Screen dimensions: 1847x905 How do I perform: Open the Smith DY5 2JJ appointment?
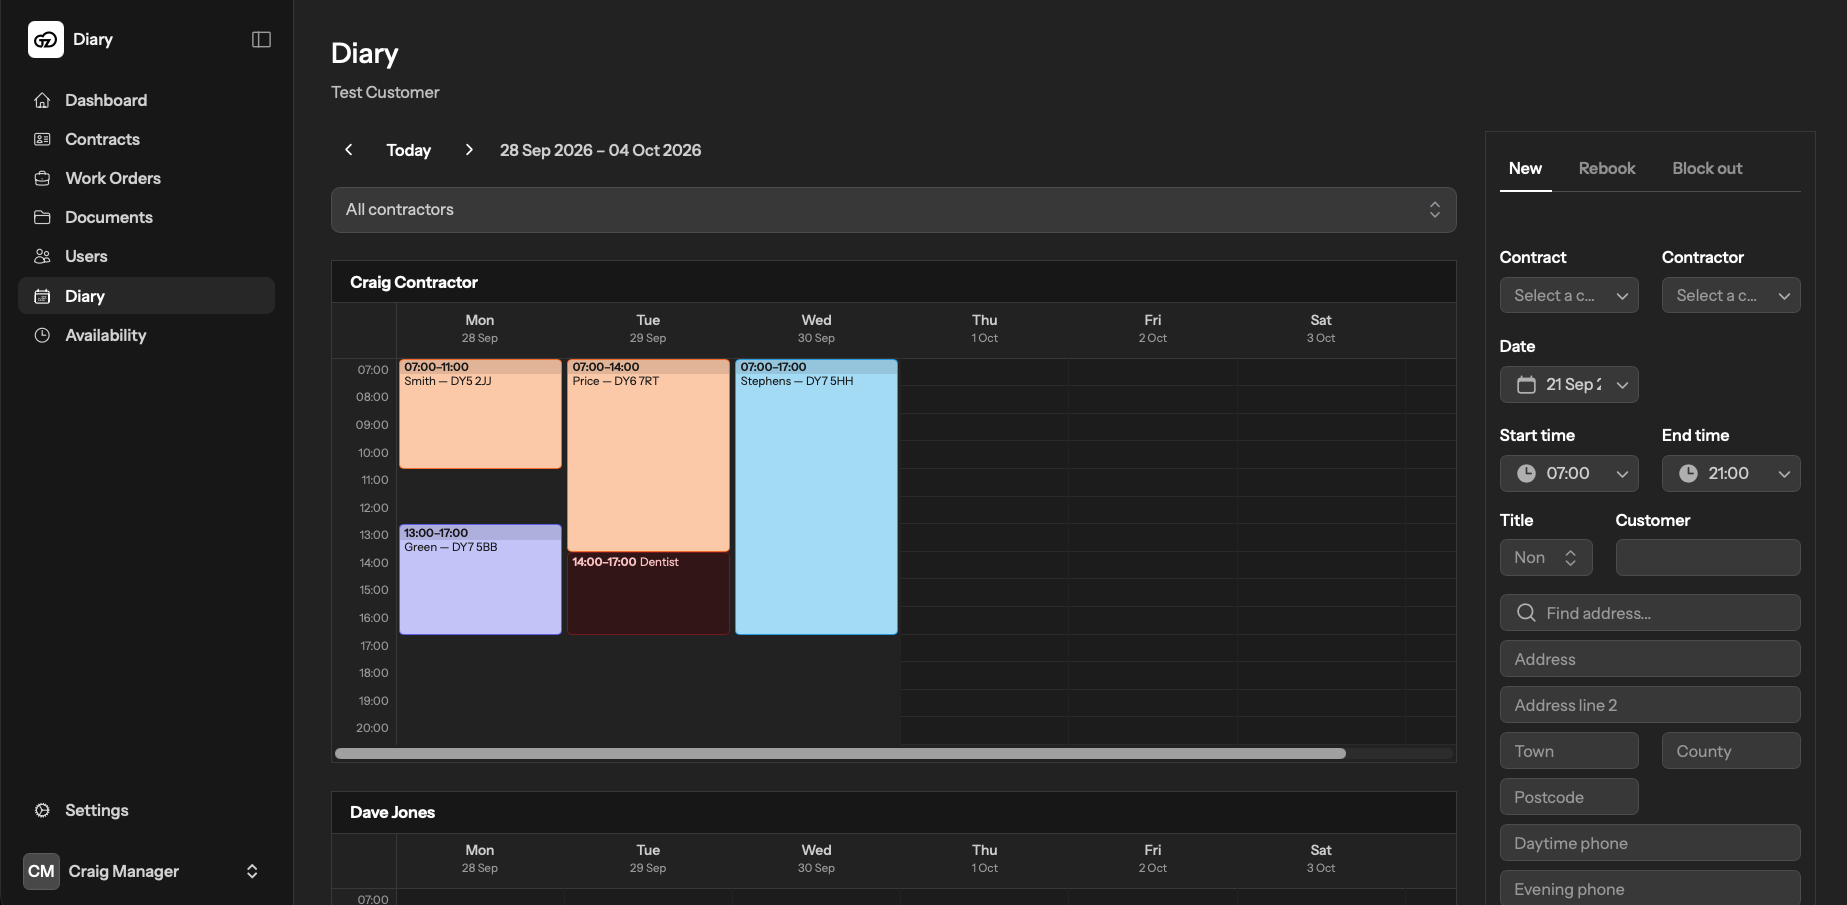pos(480,414)
